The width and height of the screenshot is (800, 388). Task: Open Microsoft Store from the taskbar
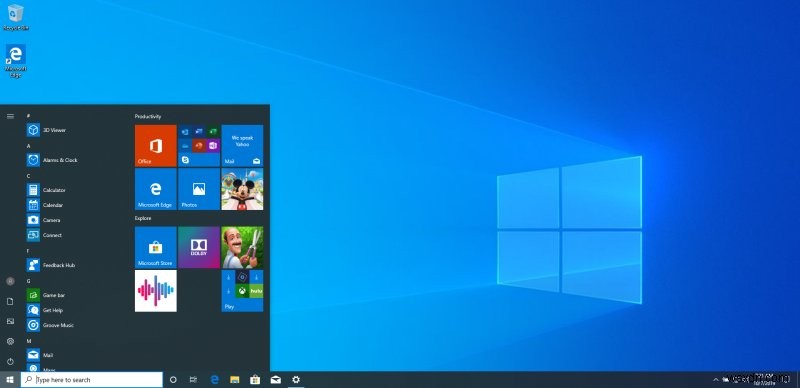255,379
